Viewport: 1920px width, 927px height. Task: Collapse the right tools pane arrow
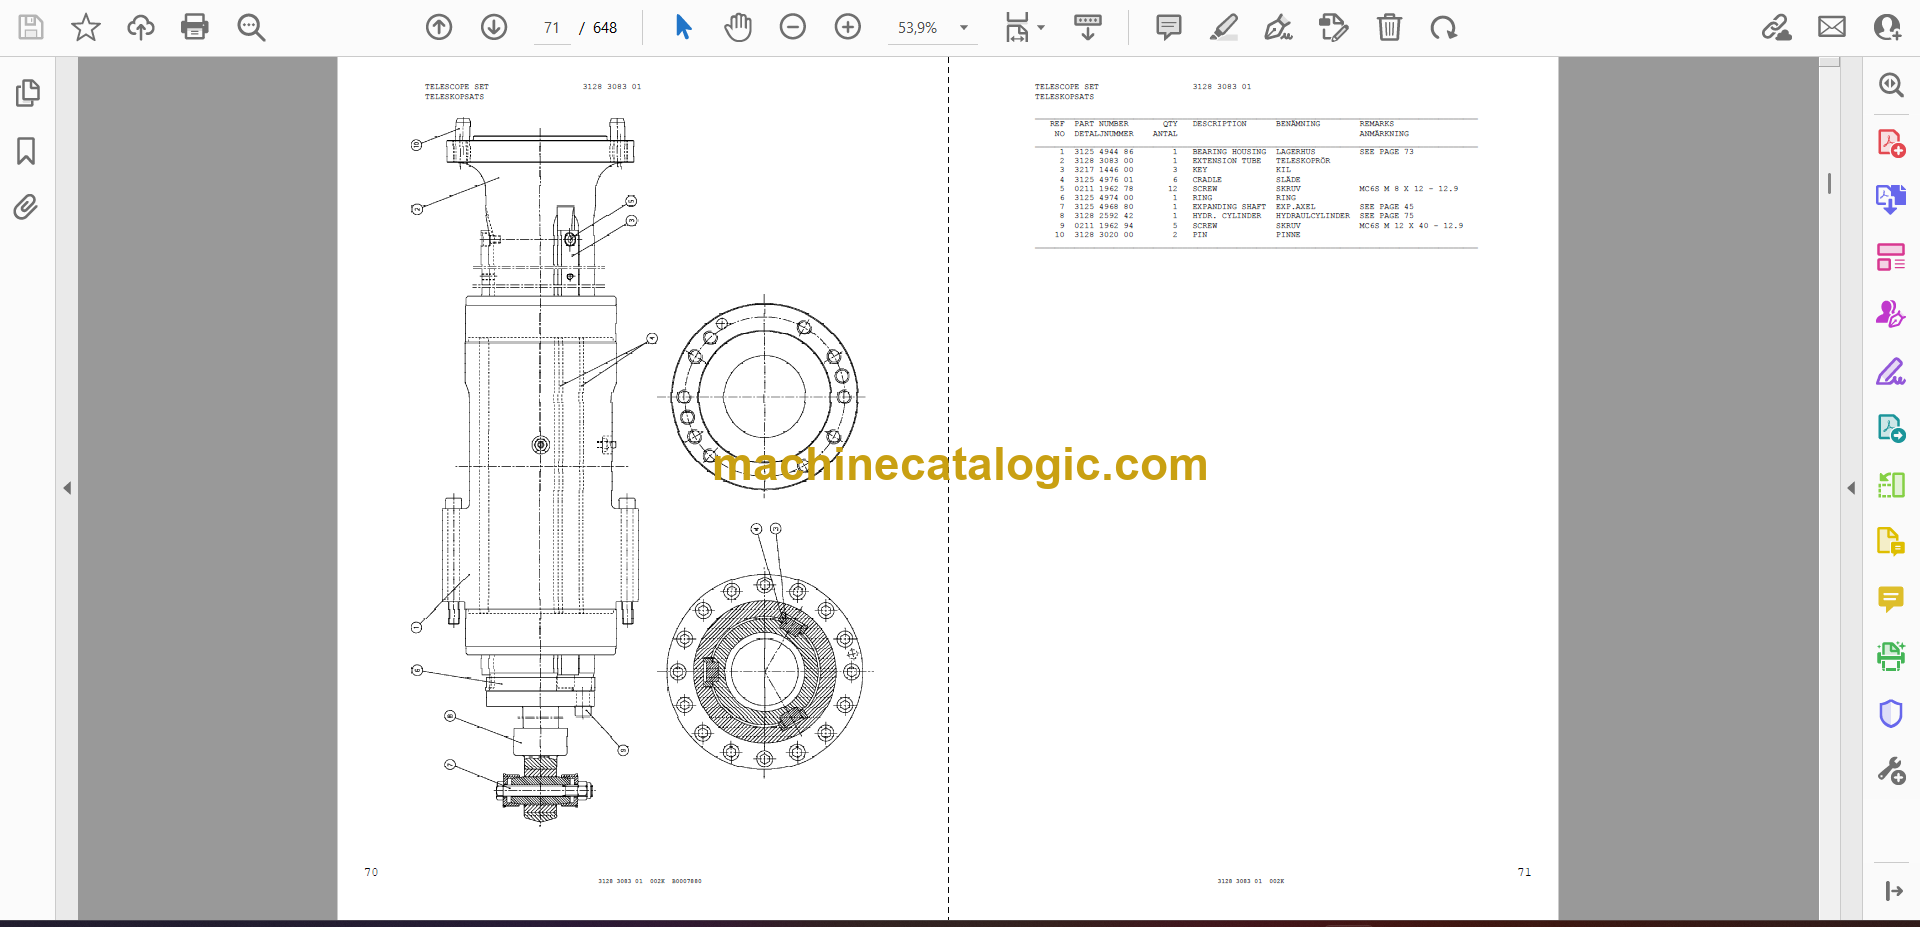pos(1851,488)
